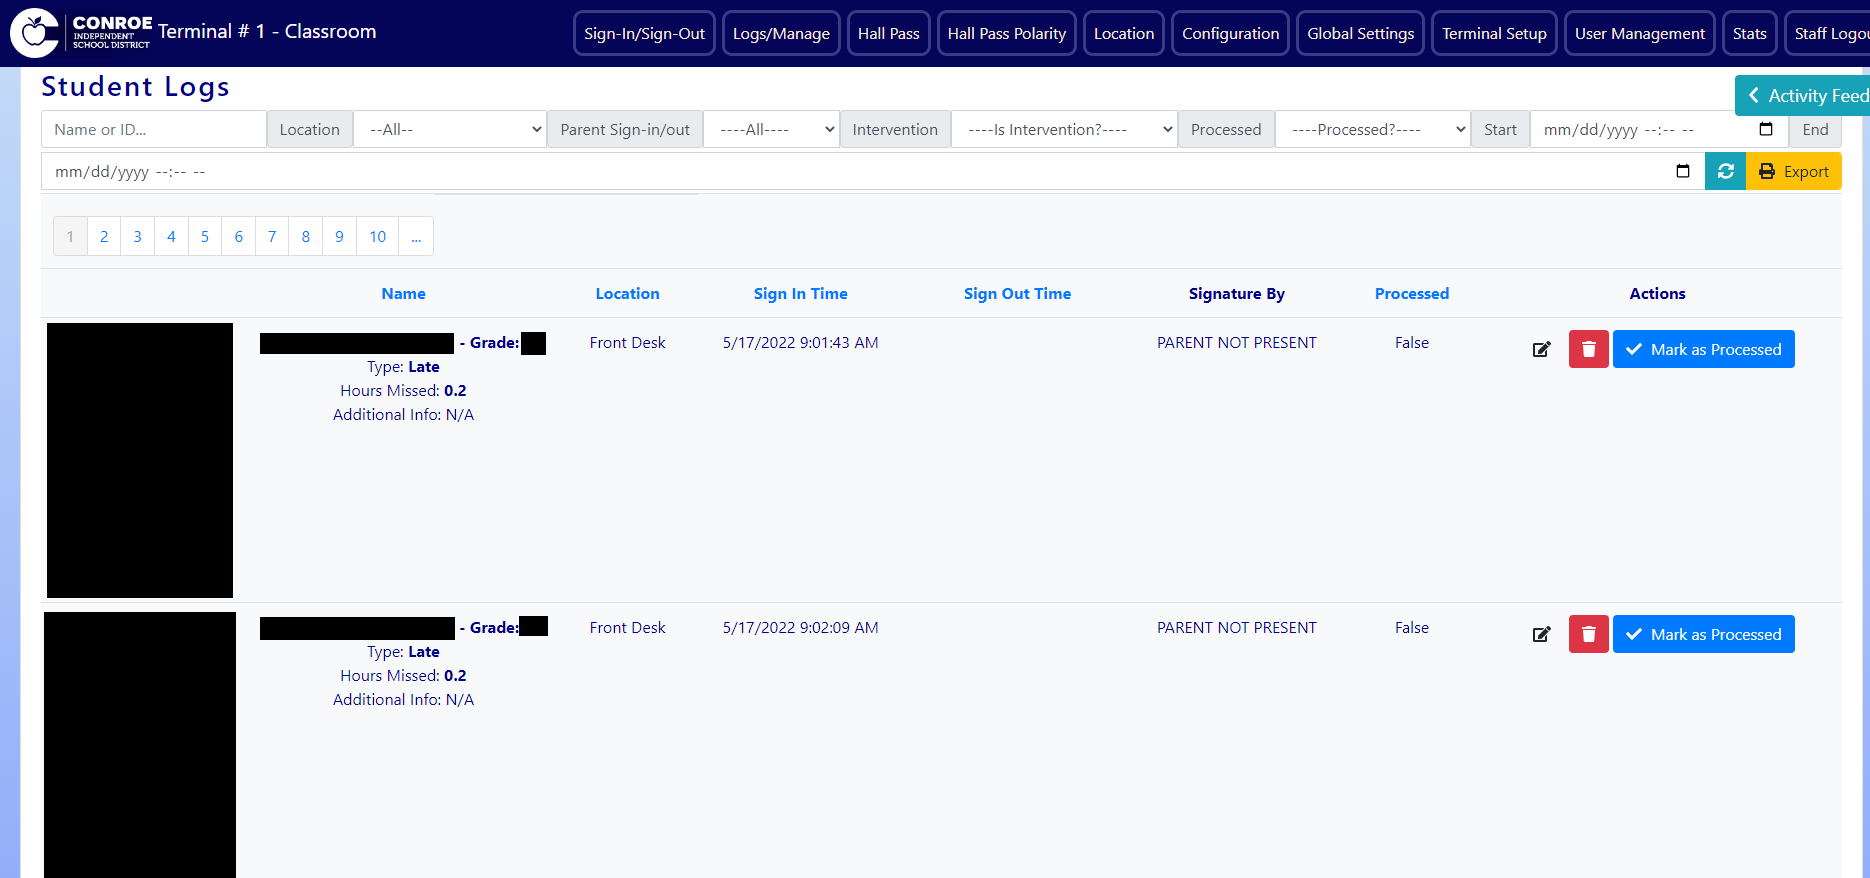Mark the first log as Processed
This screenshot has width=1870, height=878.
pyautogui.click(x=1703, y=349)
